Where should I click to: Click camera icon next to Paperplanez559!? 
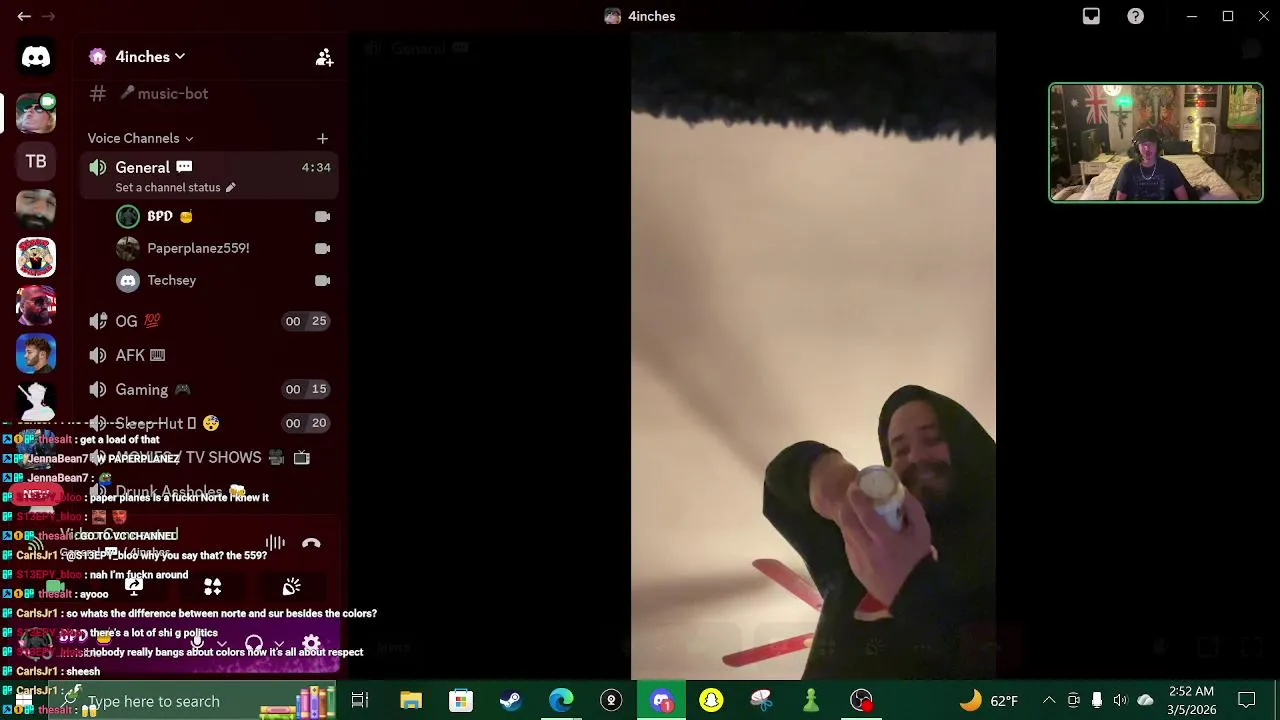click(322, 248)
